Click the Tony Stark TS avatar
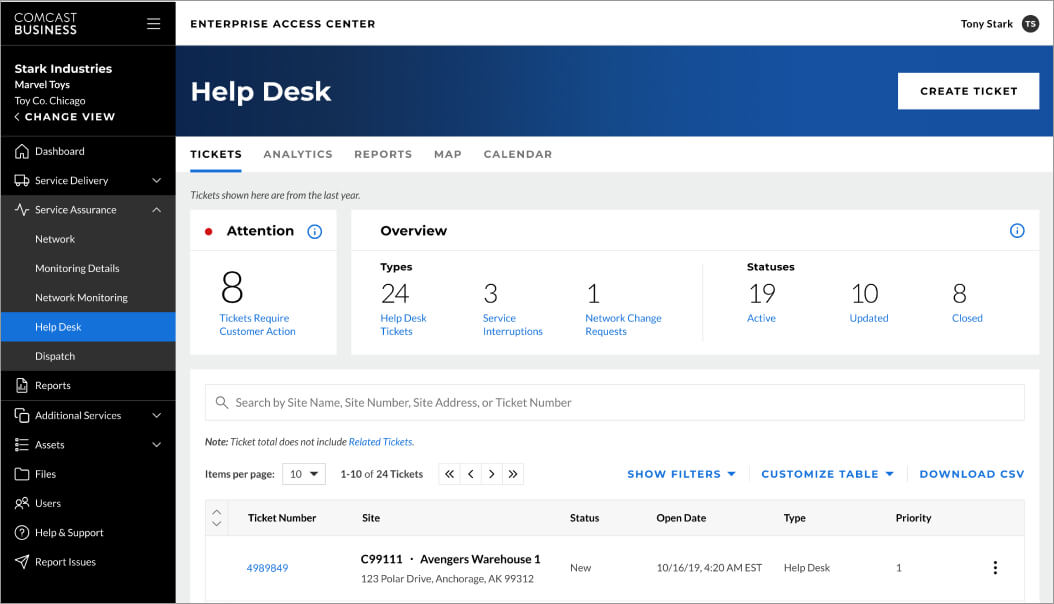 [1030, 24]
